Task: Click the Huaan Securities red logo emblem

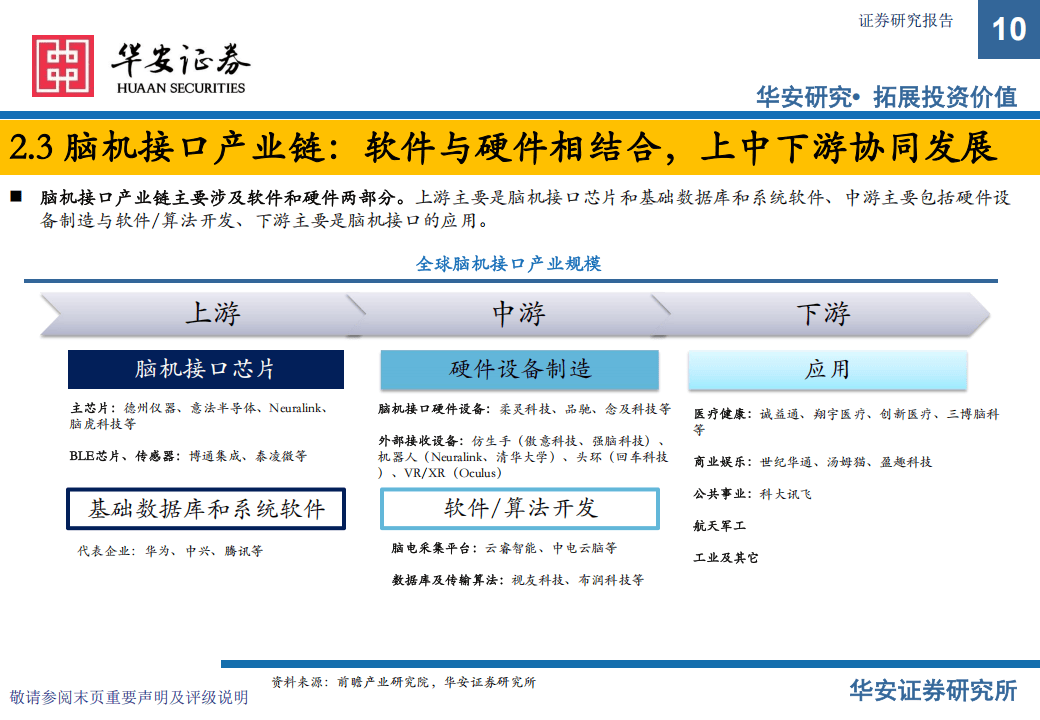Action: point(63,66)
